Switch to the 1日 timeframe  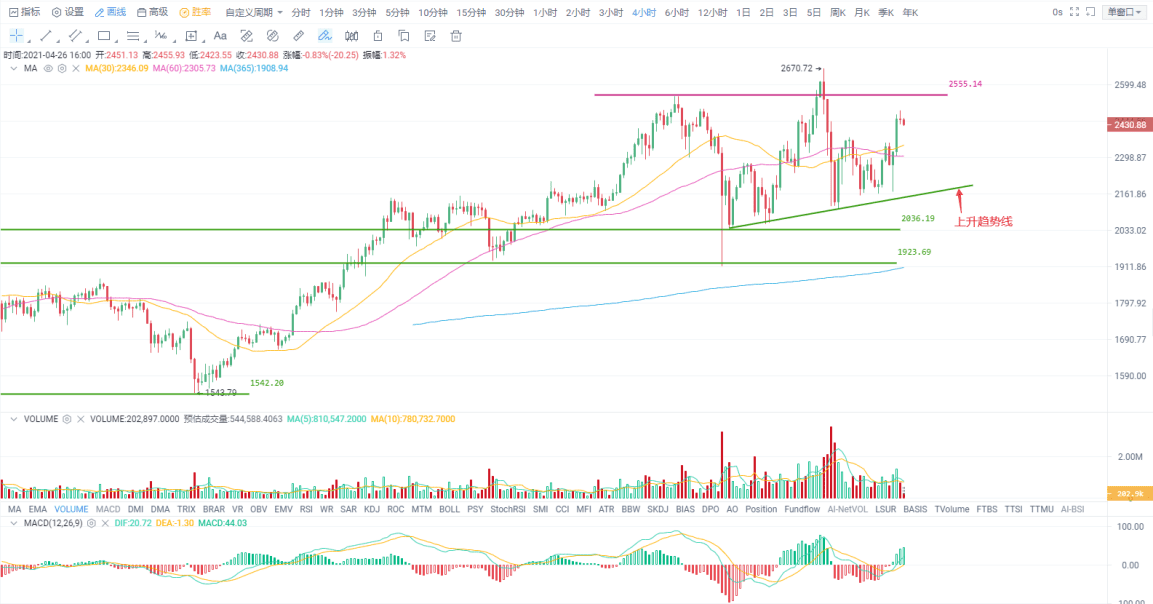tap(743, 13)
